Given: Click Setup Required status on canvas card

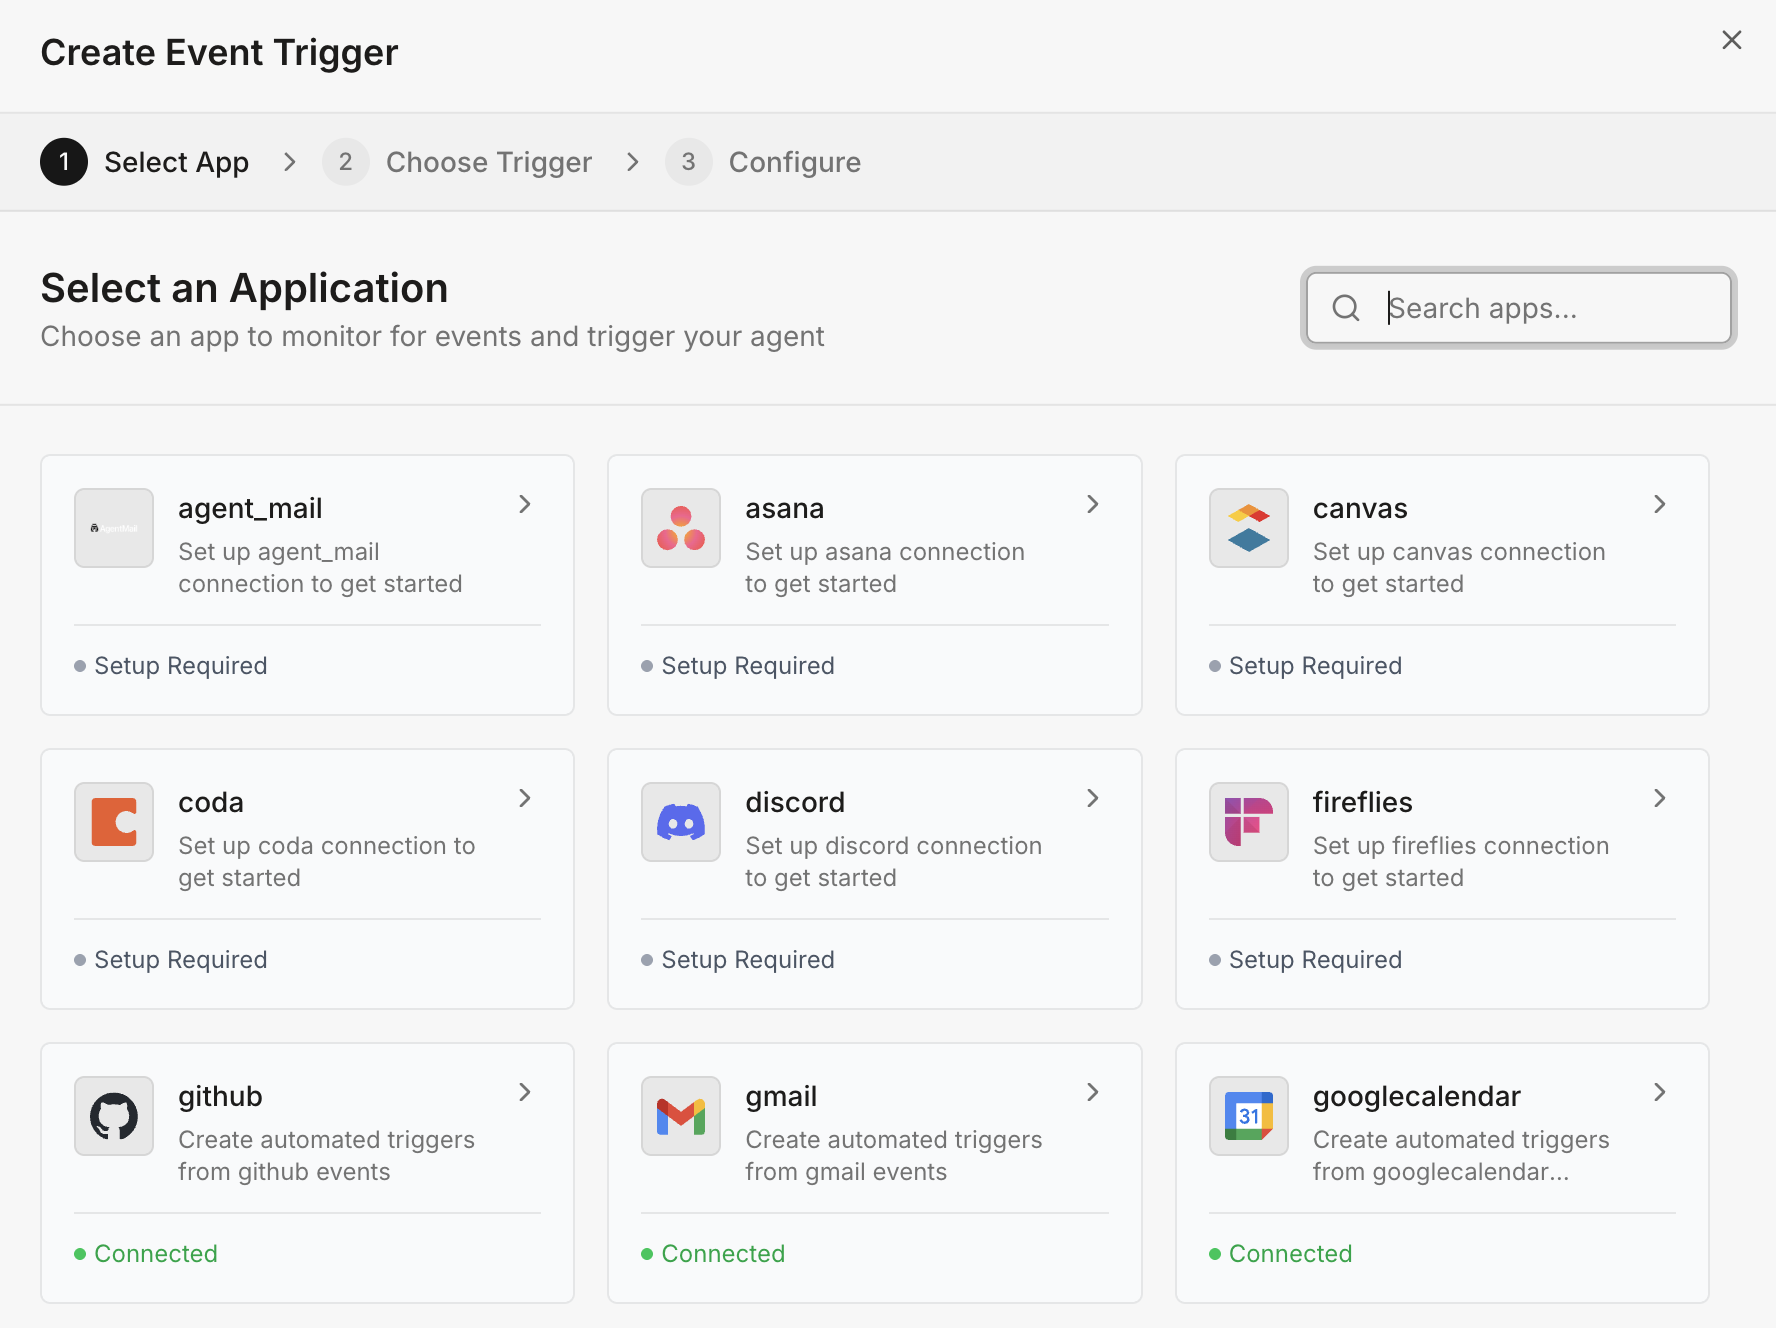Looking at the screenshot, I should pos(1306,666).
